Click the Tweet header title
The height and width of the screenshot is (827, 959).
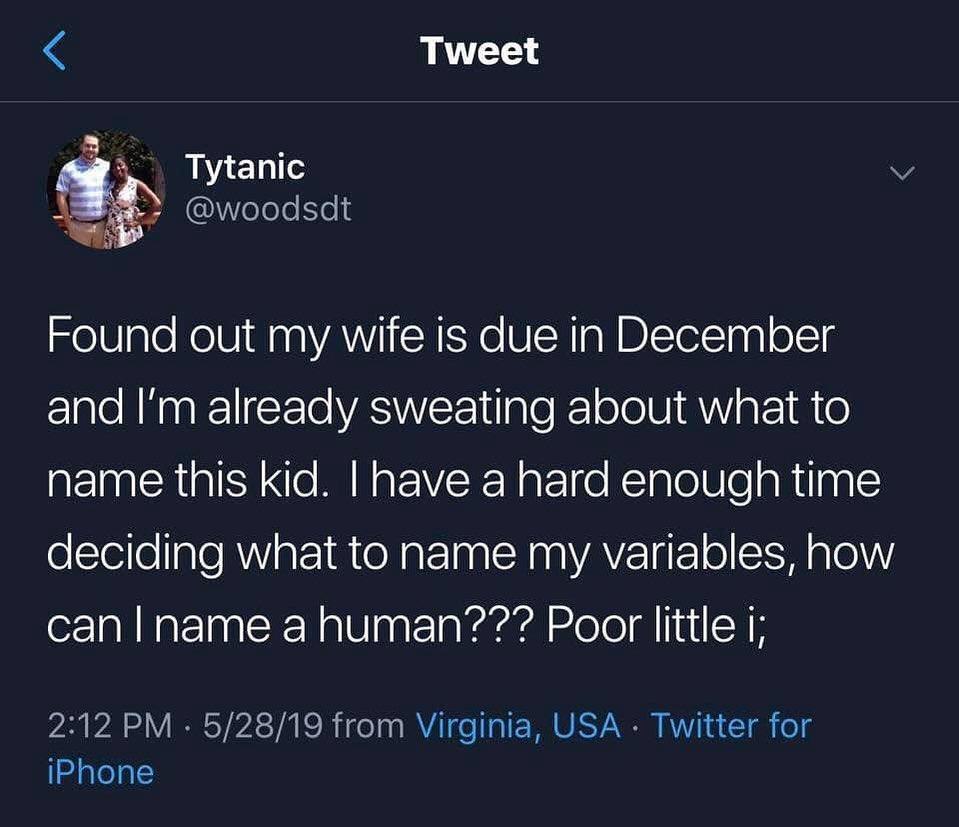[479, 51]
